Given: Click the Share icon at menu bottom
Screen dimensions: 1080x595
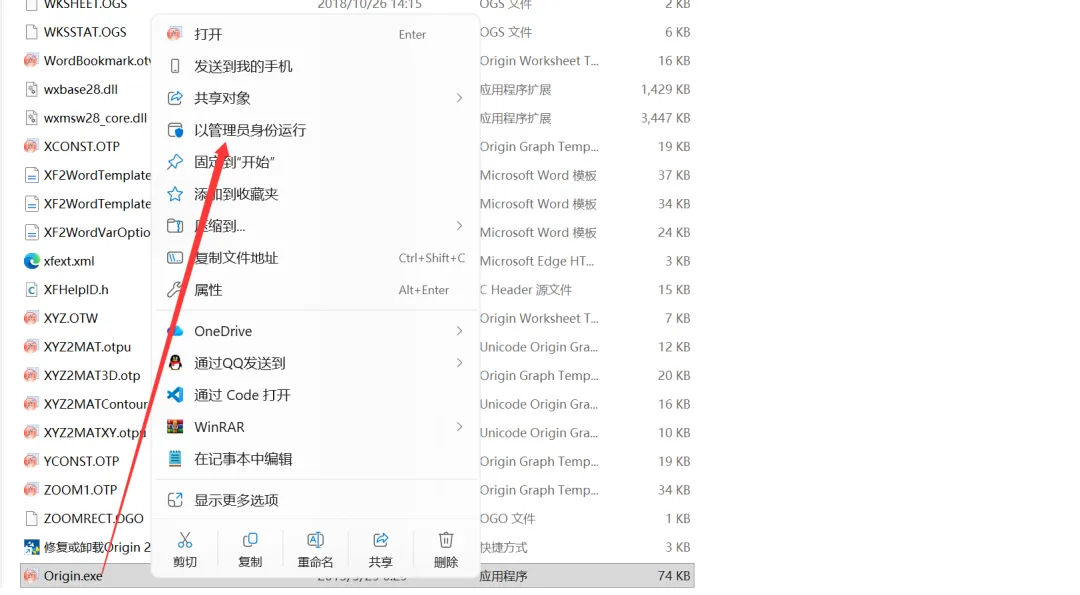Looking at the screenshot, I should (380, 540).
